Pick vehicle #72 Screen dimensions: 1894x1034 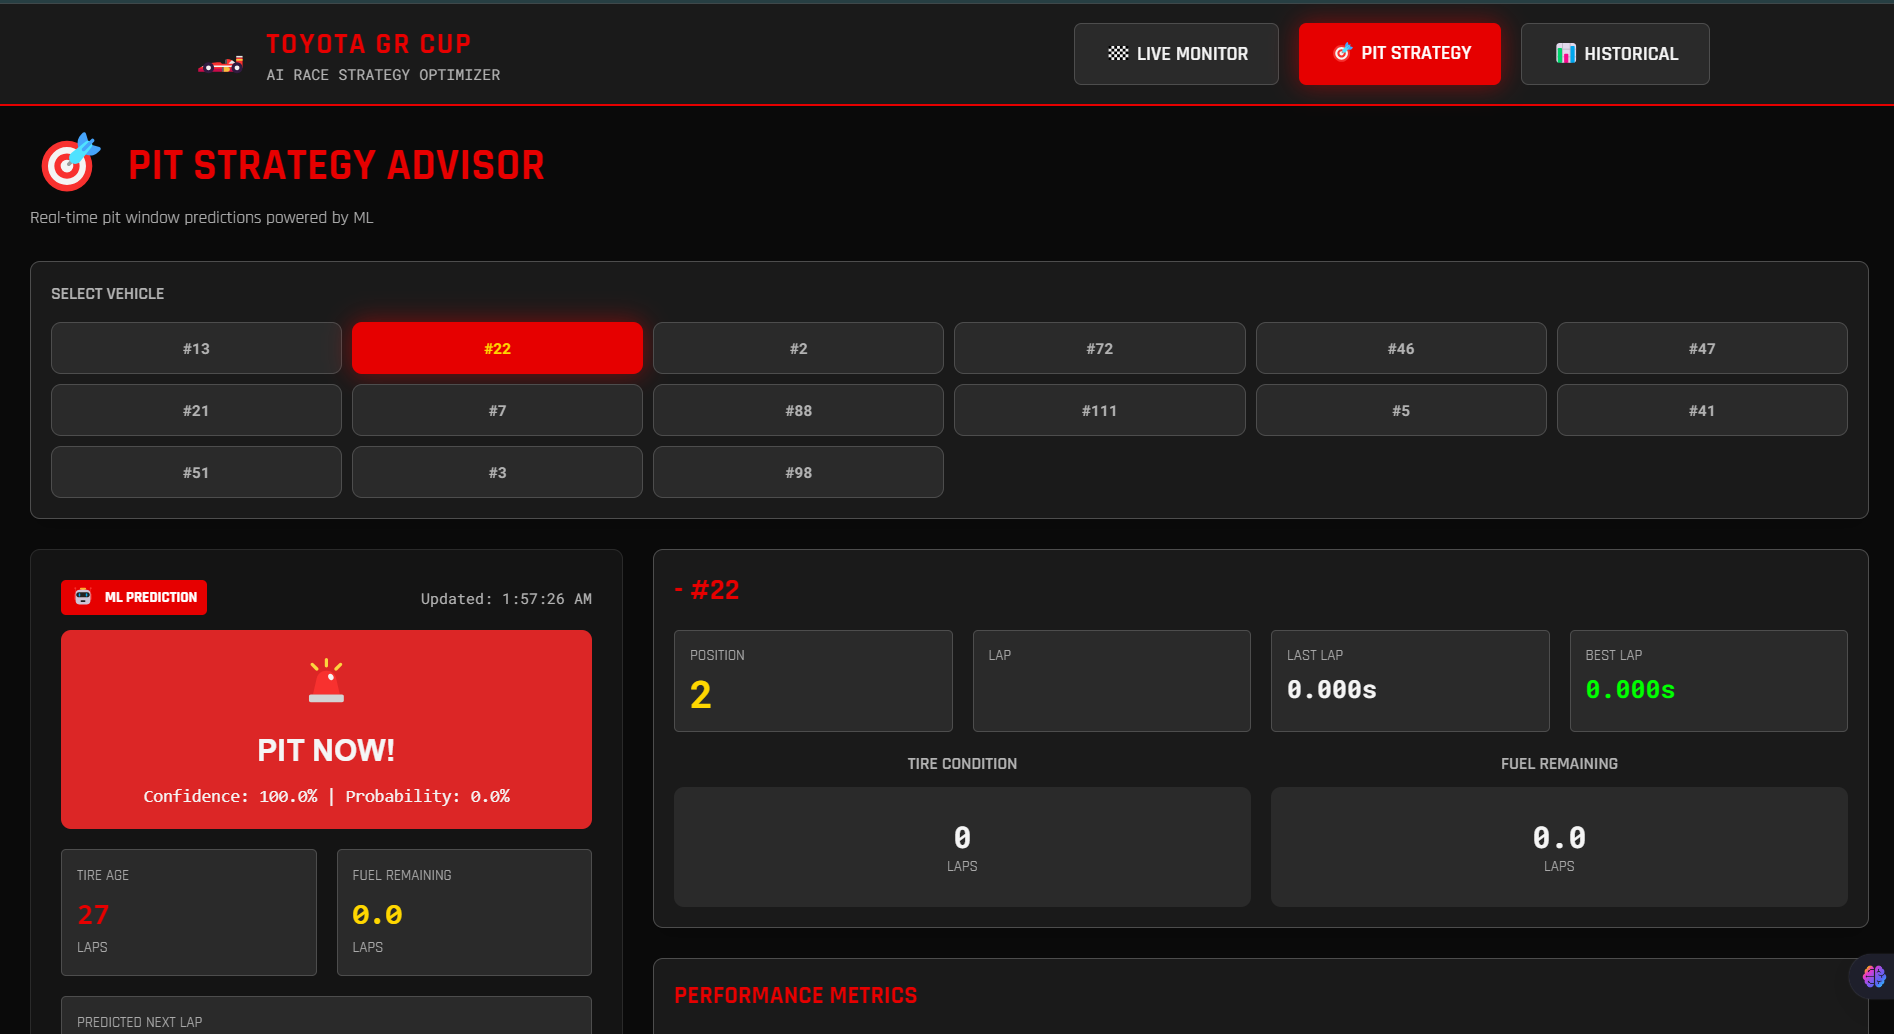click(1099, 348)
